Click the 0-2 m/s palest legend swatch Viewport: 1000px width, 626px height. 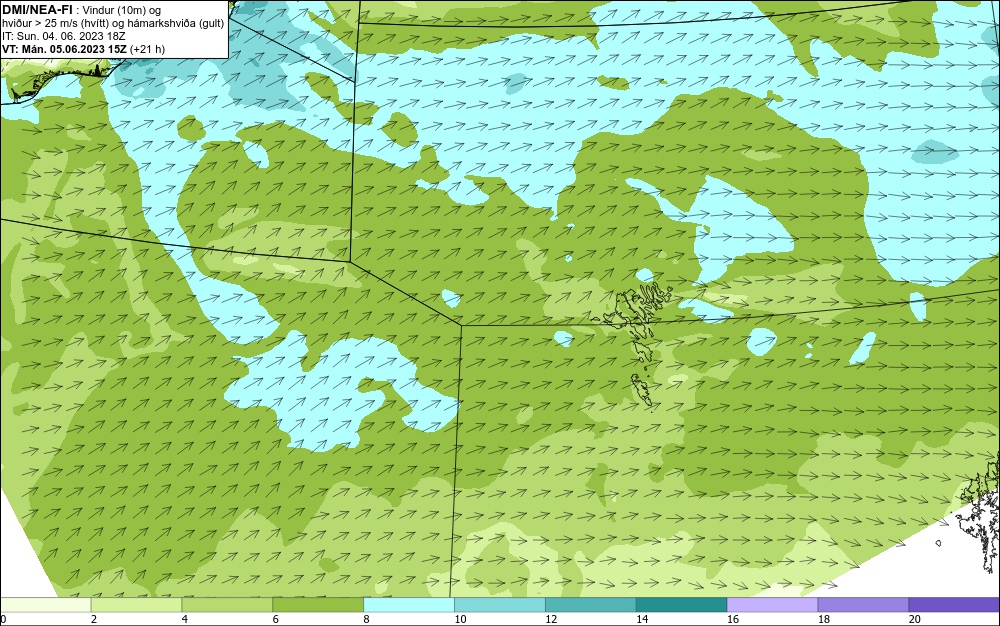pos(45,605)
